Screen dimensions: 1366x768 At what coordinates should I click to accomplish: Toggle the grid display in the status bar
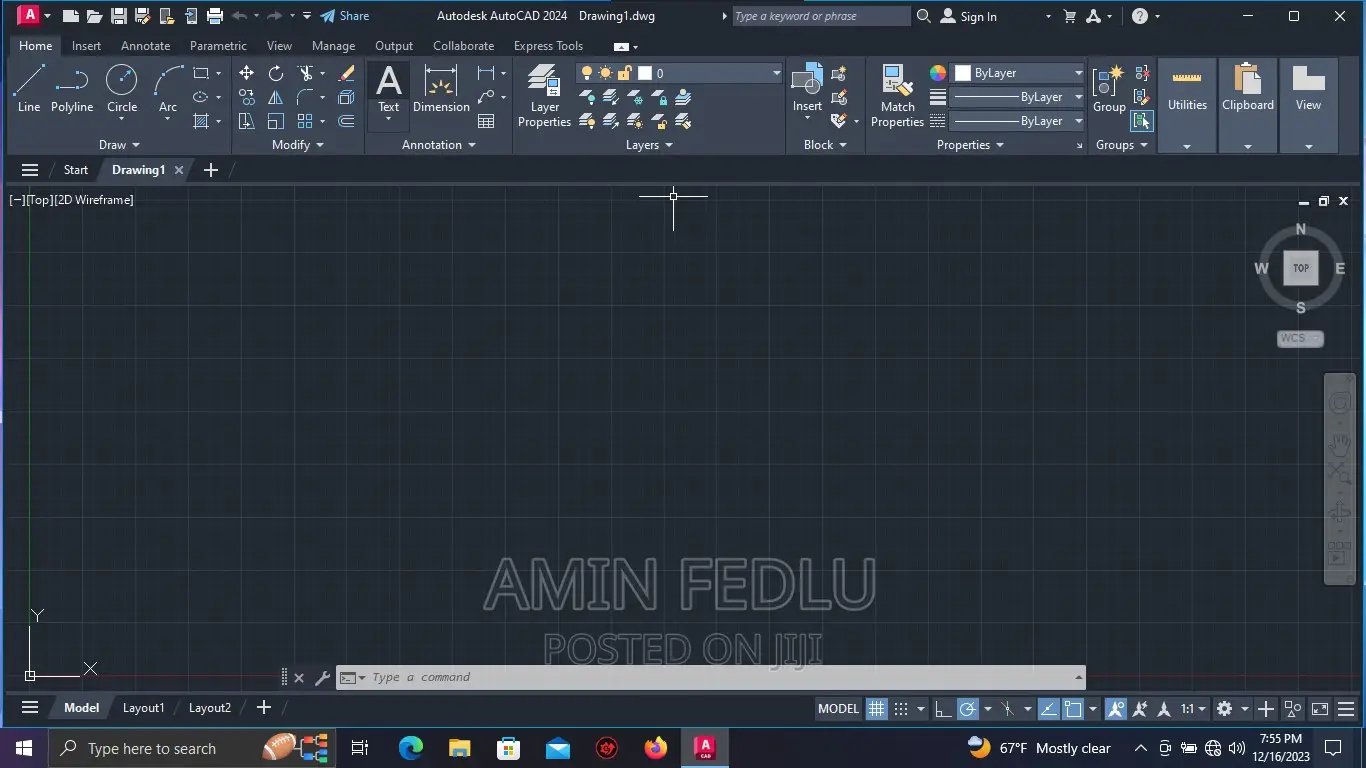point(875,708)
